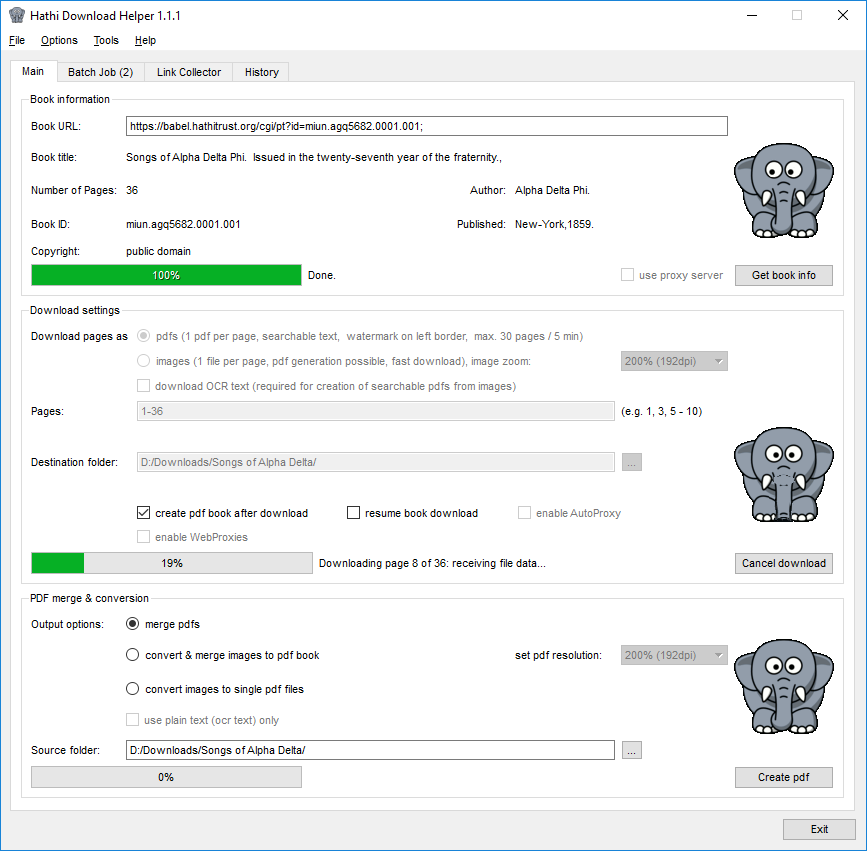Open the set pdf resolution dropdown
The height and width of the screenshot is (851, 867).
point(674,655)
